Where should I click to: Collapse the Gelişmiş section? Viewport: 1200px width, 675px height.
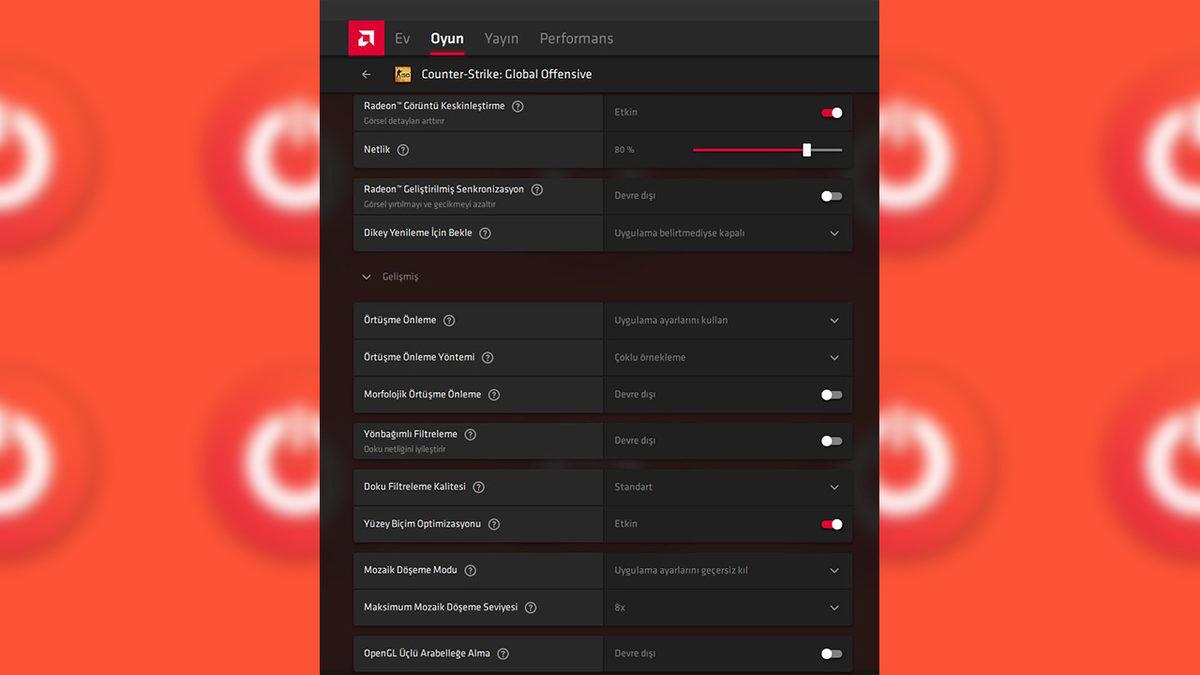pos(366,276)
